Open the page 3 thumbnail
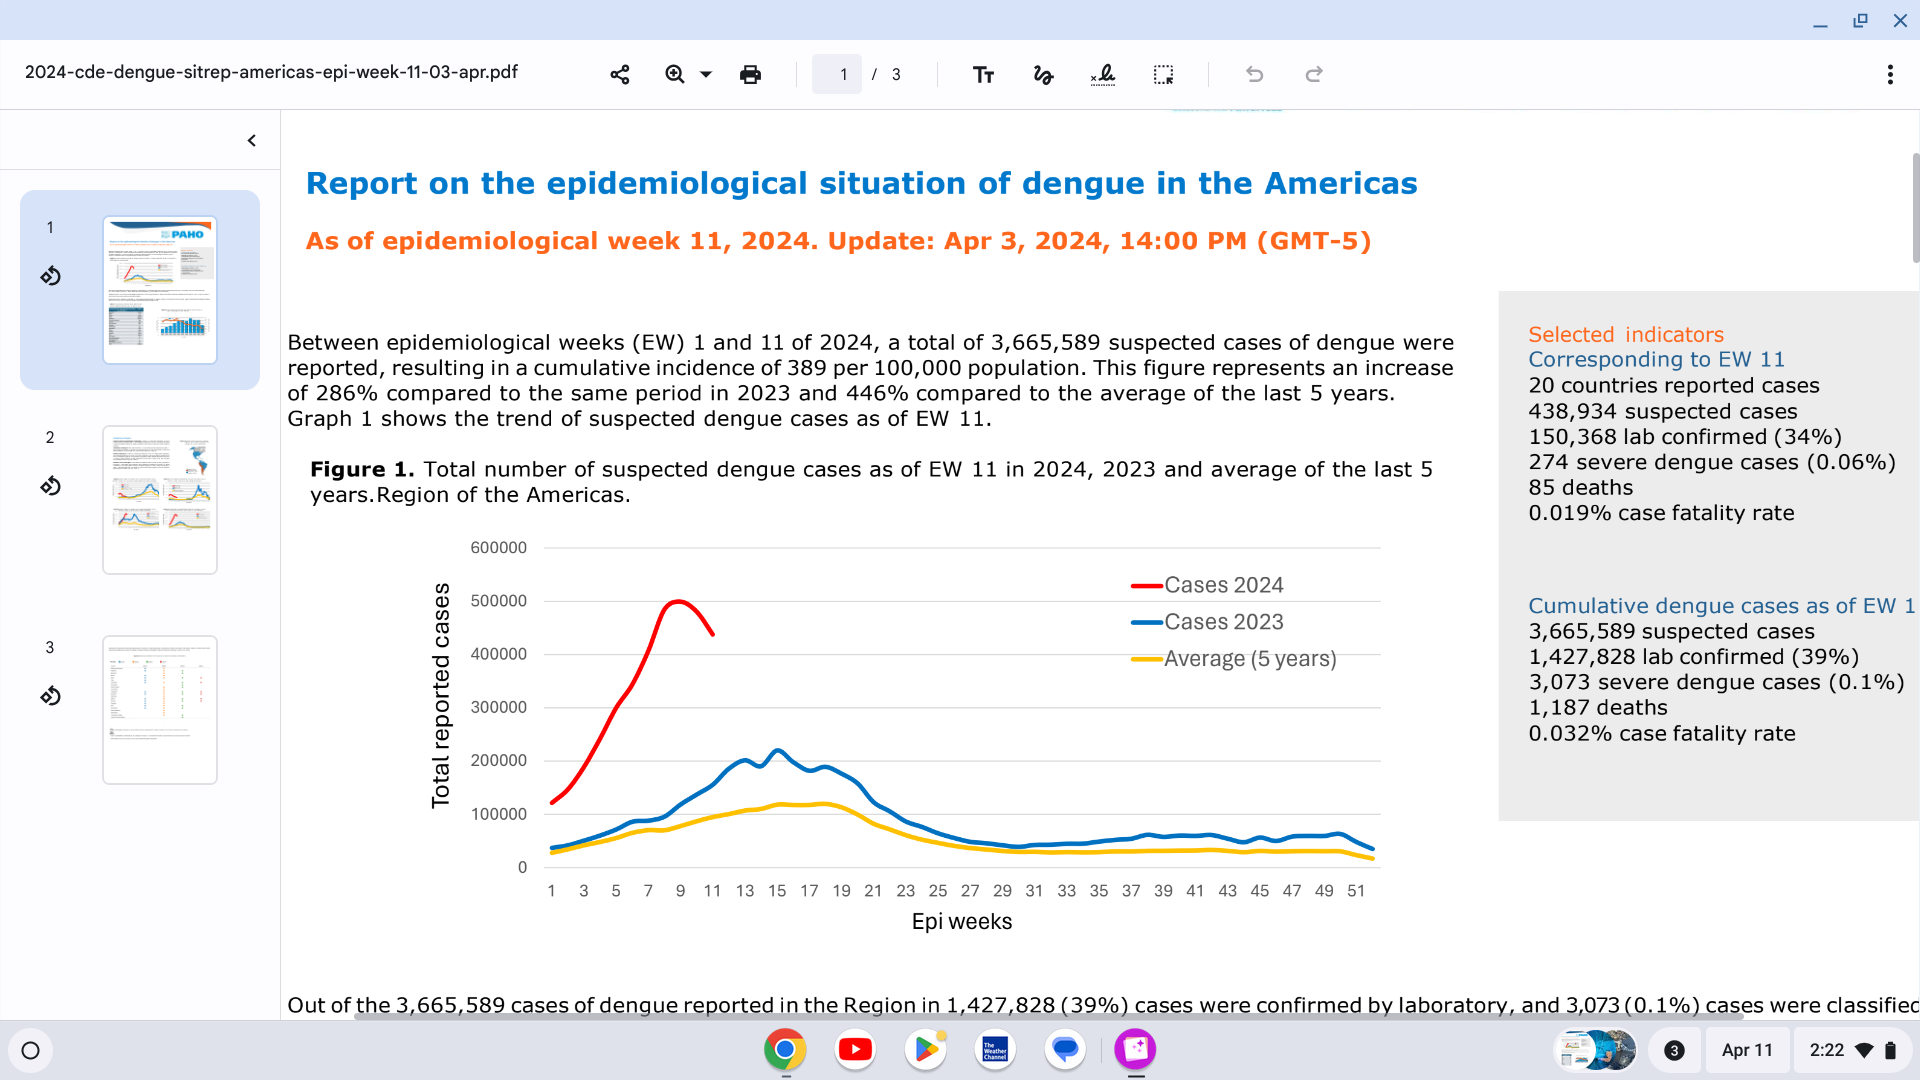 [x=160, y=710]
